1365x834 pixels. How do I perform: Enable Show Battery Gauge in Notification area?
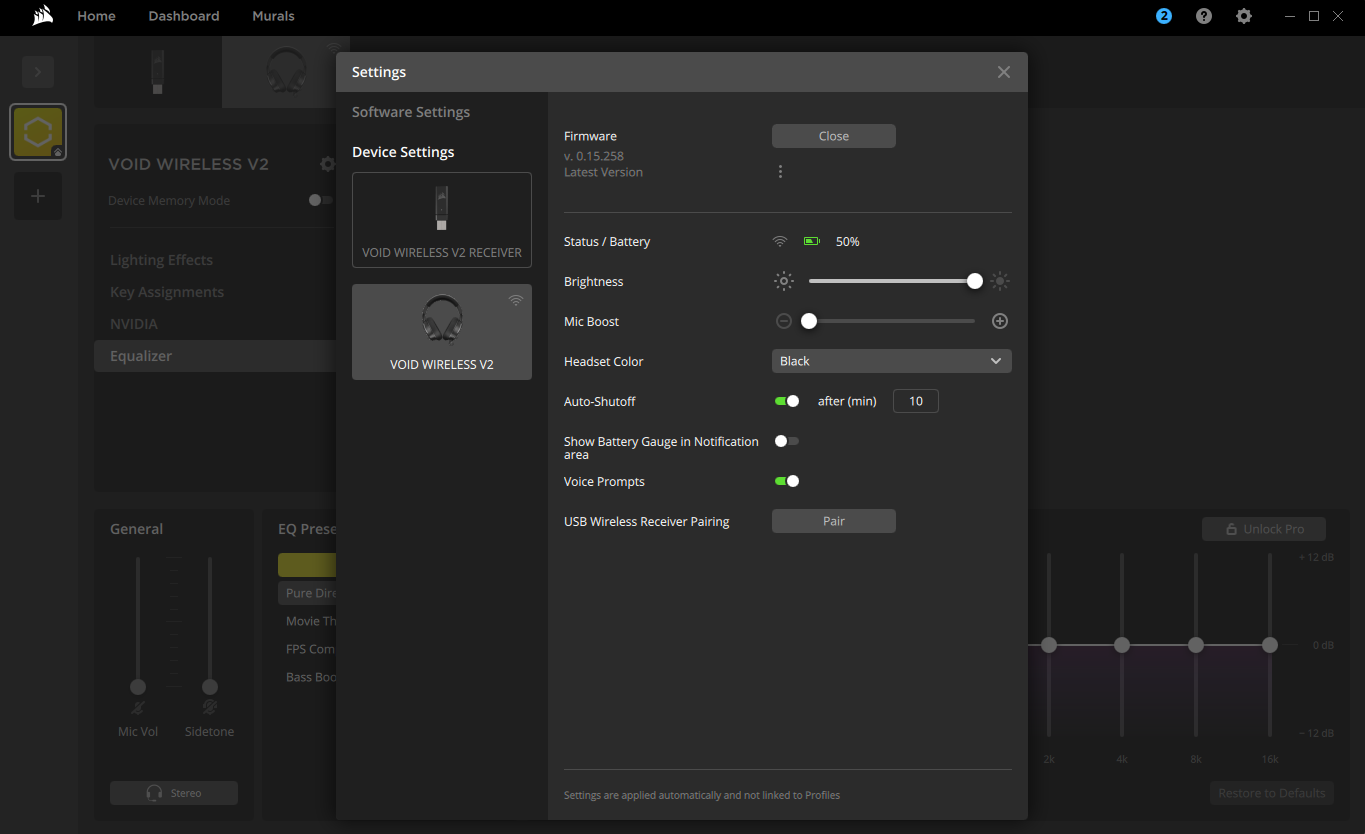pos(787,441)
